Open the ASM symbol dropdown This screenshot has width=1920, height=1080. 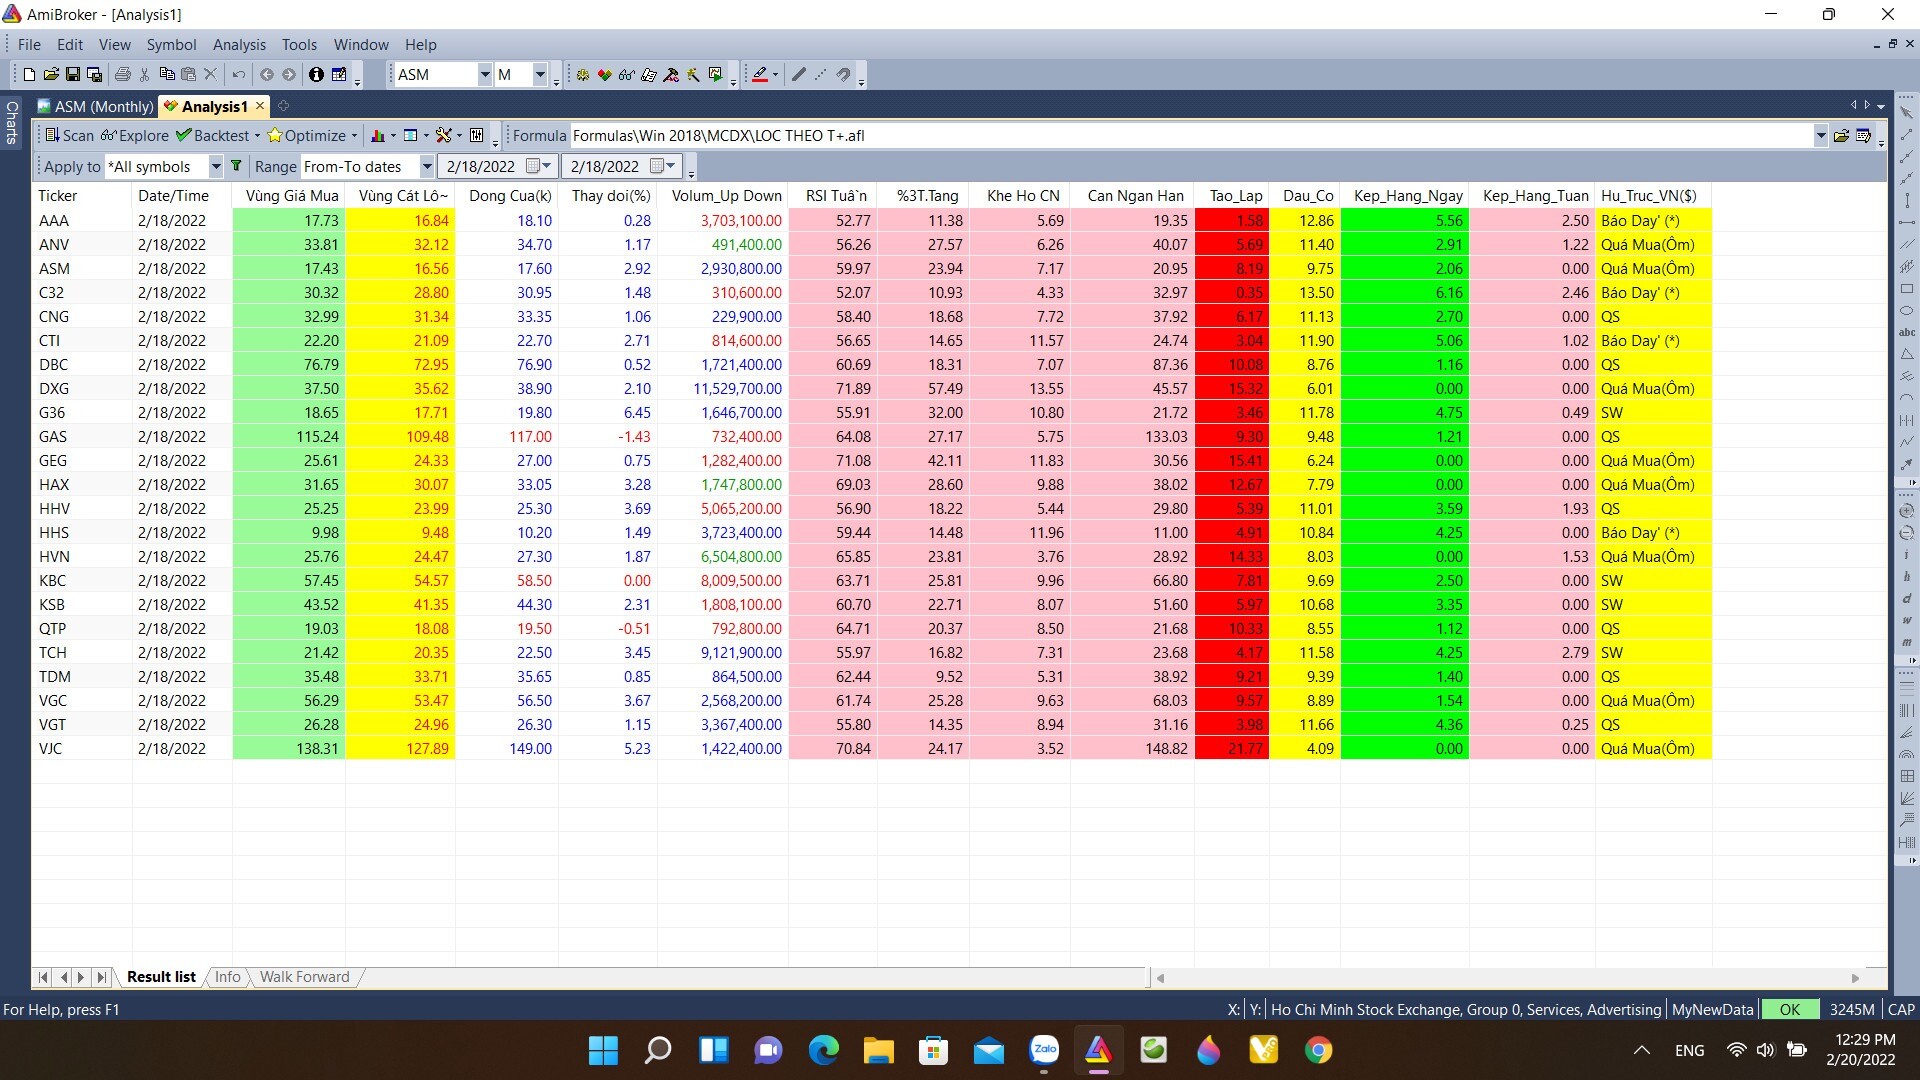click(485, 74)
